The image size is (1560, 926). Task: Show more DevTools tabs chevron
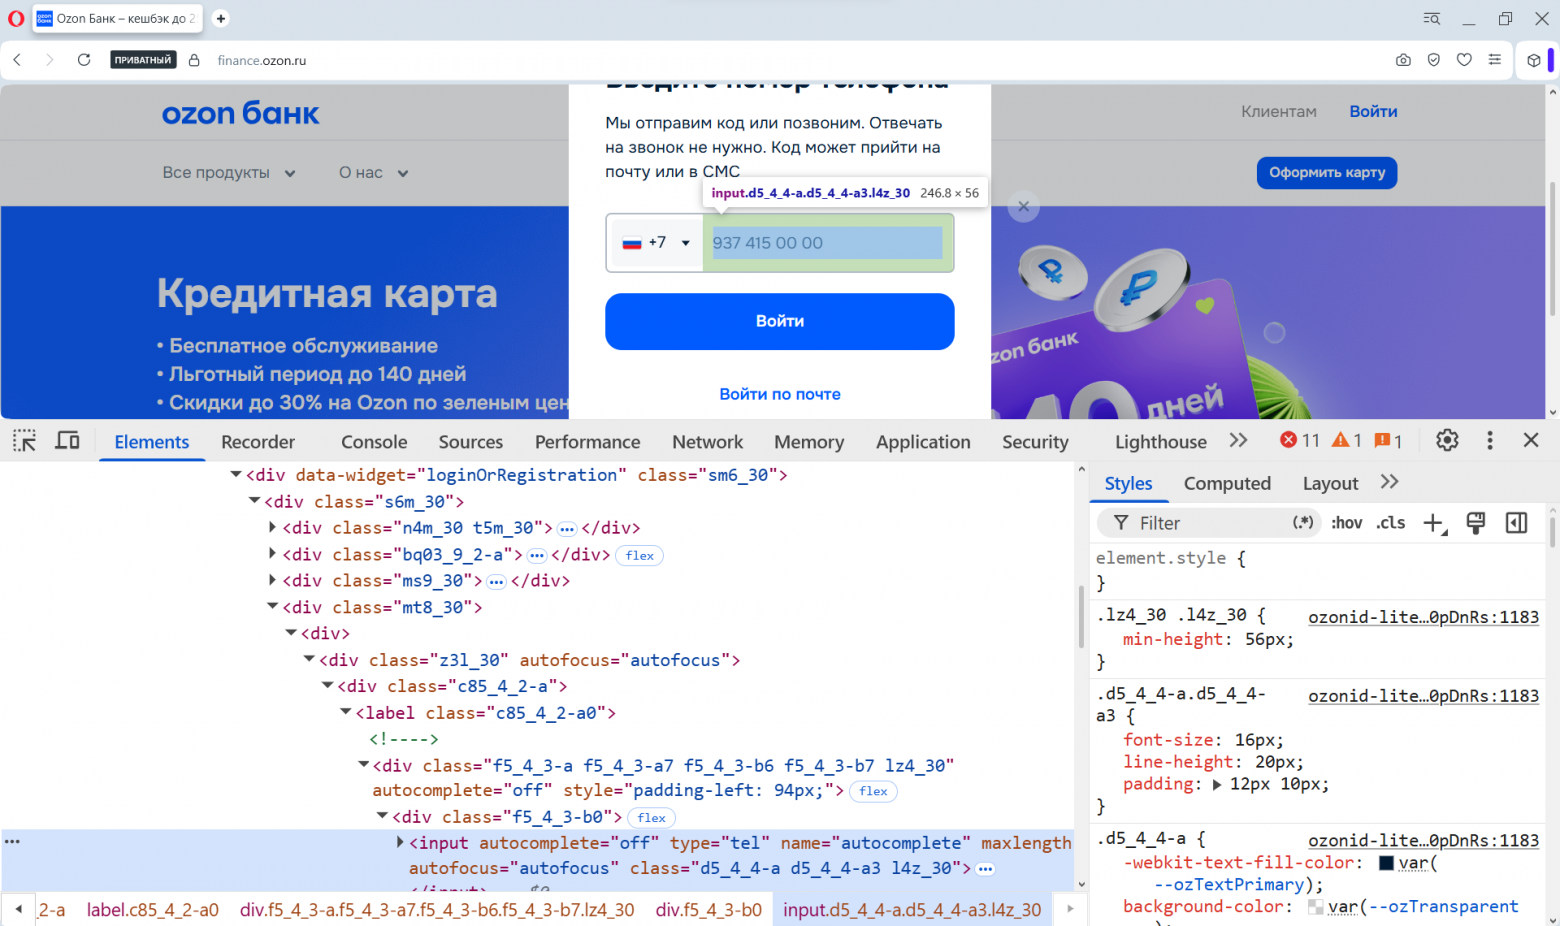pyautogui.click(x=1239, y=440)
